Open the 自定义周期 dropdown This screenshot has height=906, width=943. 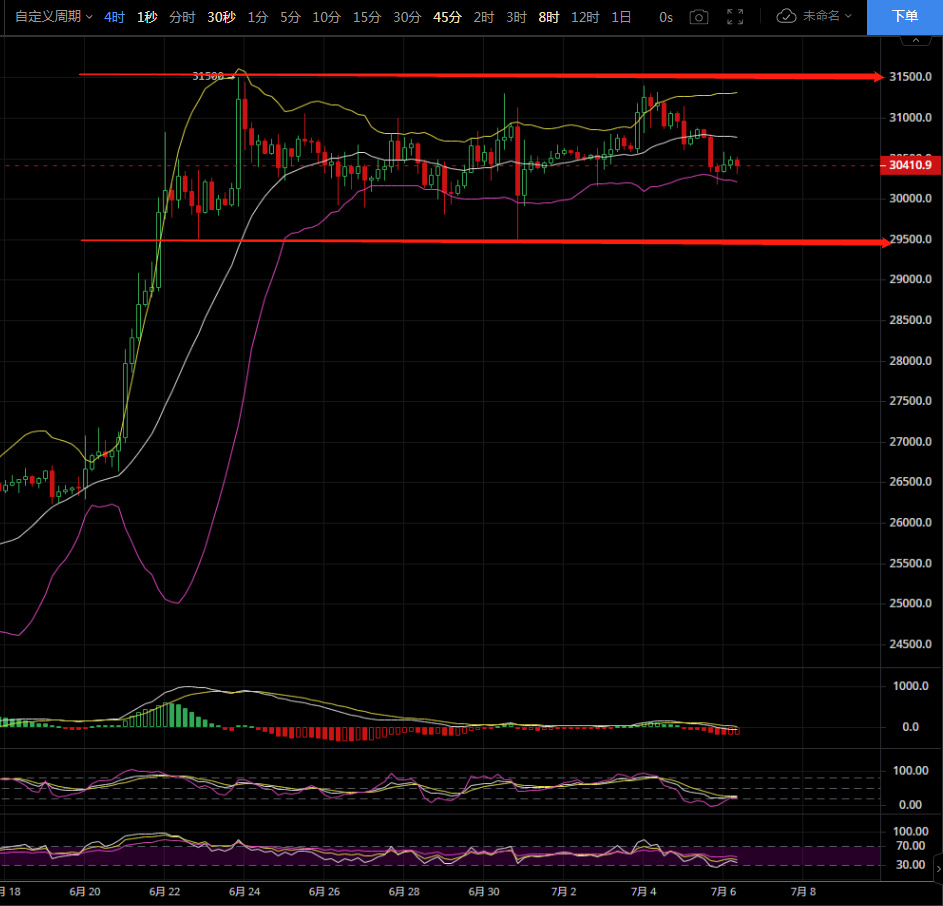(54, 17)
